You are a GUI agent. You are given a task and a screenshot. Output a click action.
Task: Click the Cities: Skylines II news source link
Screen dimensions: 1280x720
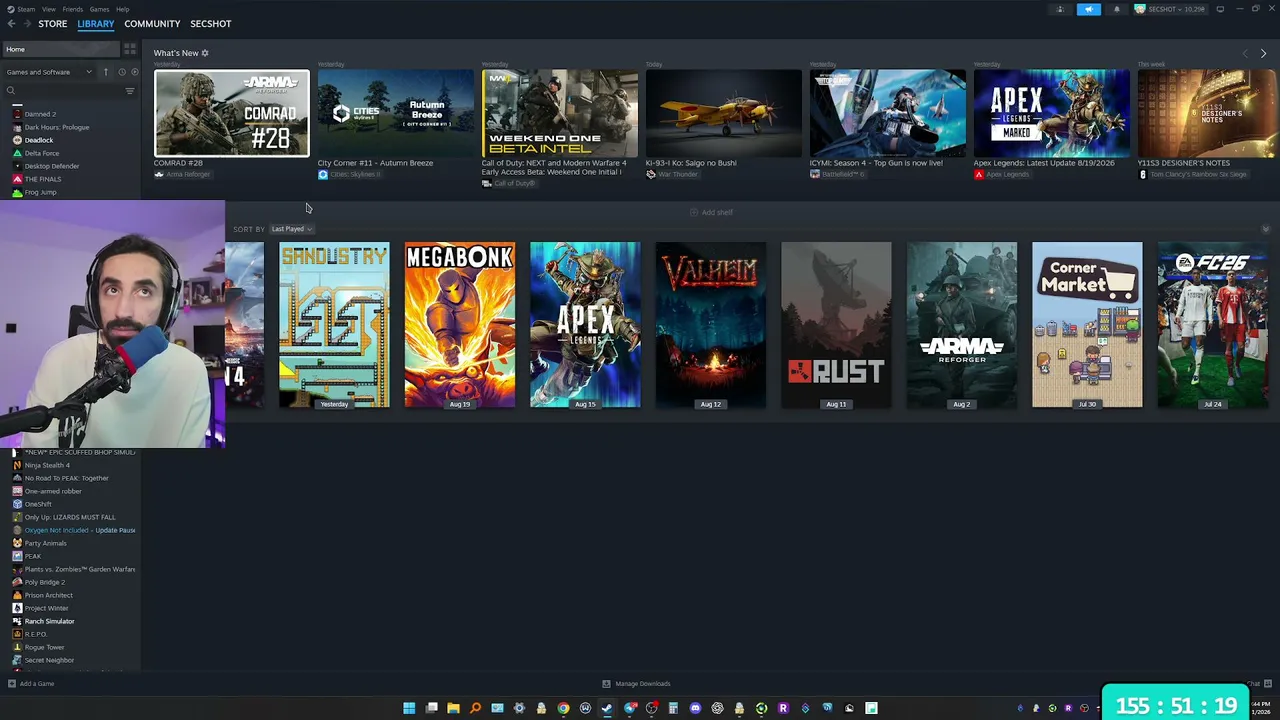pyautogui.click(x=355, y=175)
